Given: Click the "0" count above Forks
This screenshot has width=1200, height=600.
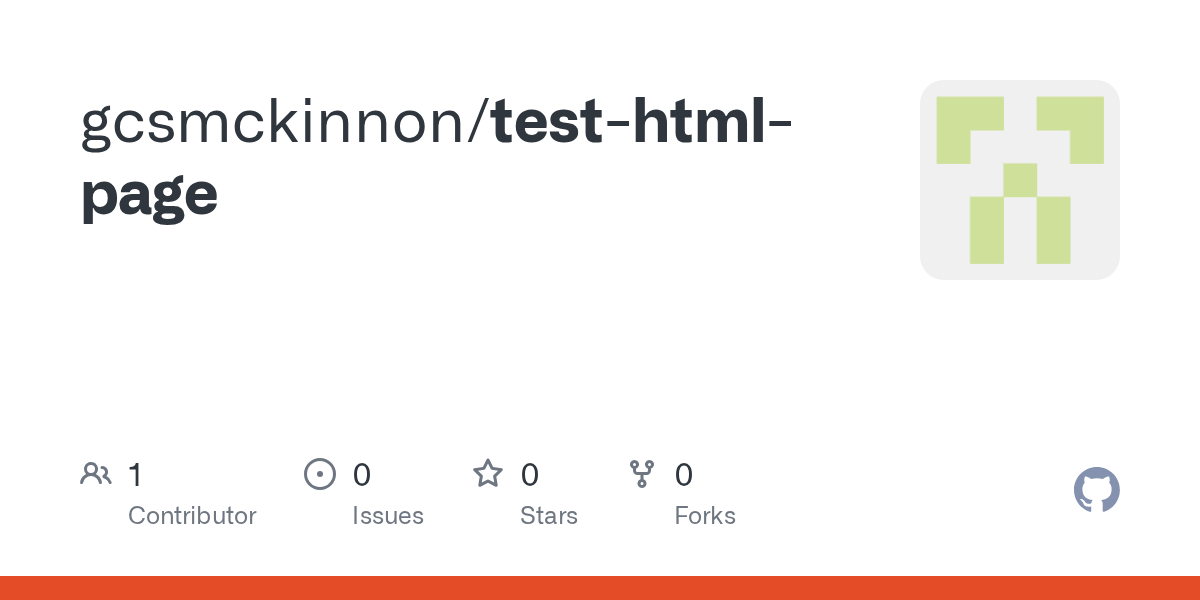Looking at the screenshot, I should point(684,474).
